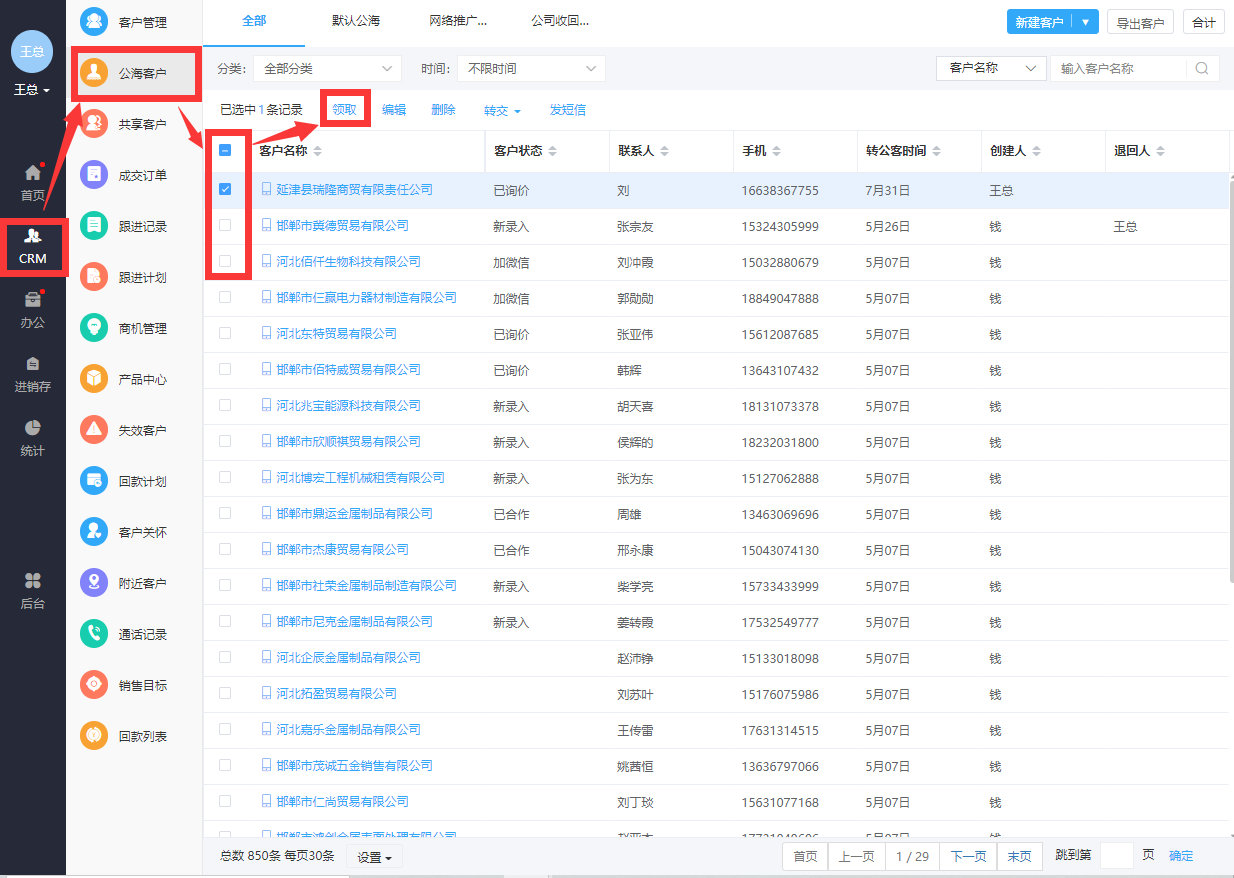The width and height of the screenshot is (1234, 878).
Task: Open 公海客户 in sidebar
Action: coord(134,72)
